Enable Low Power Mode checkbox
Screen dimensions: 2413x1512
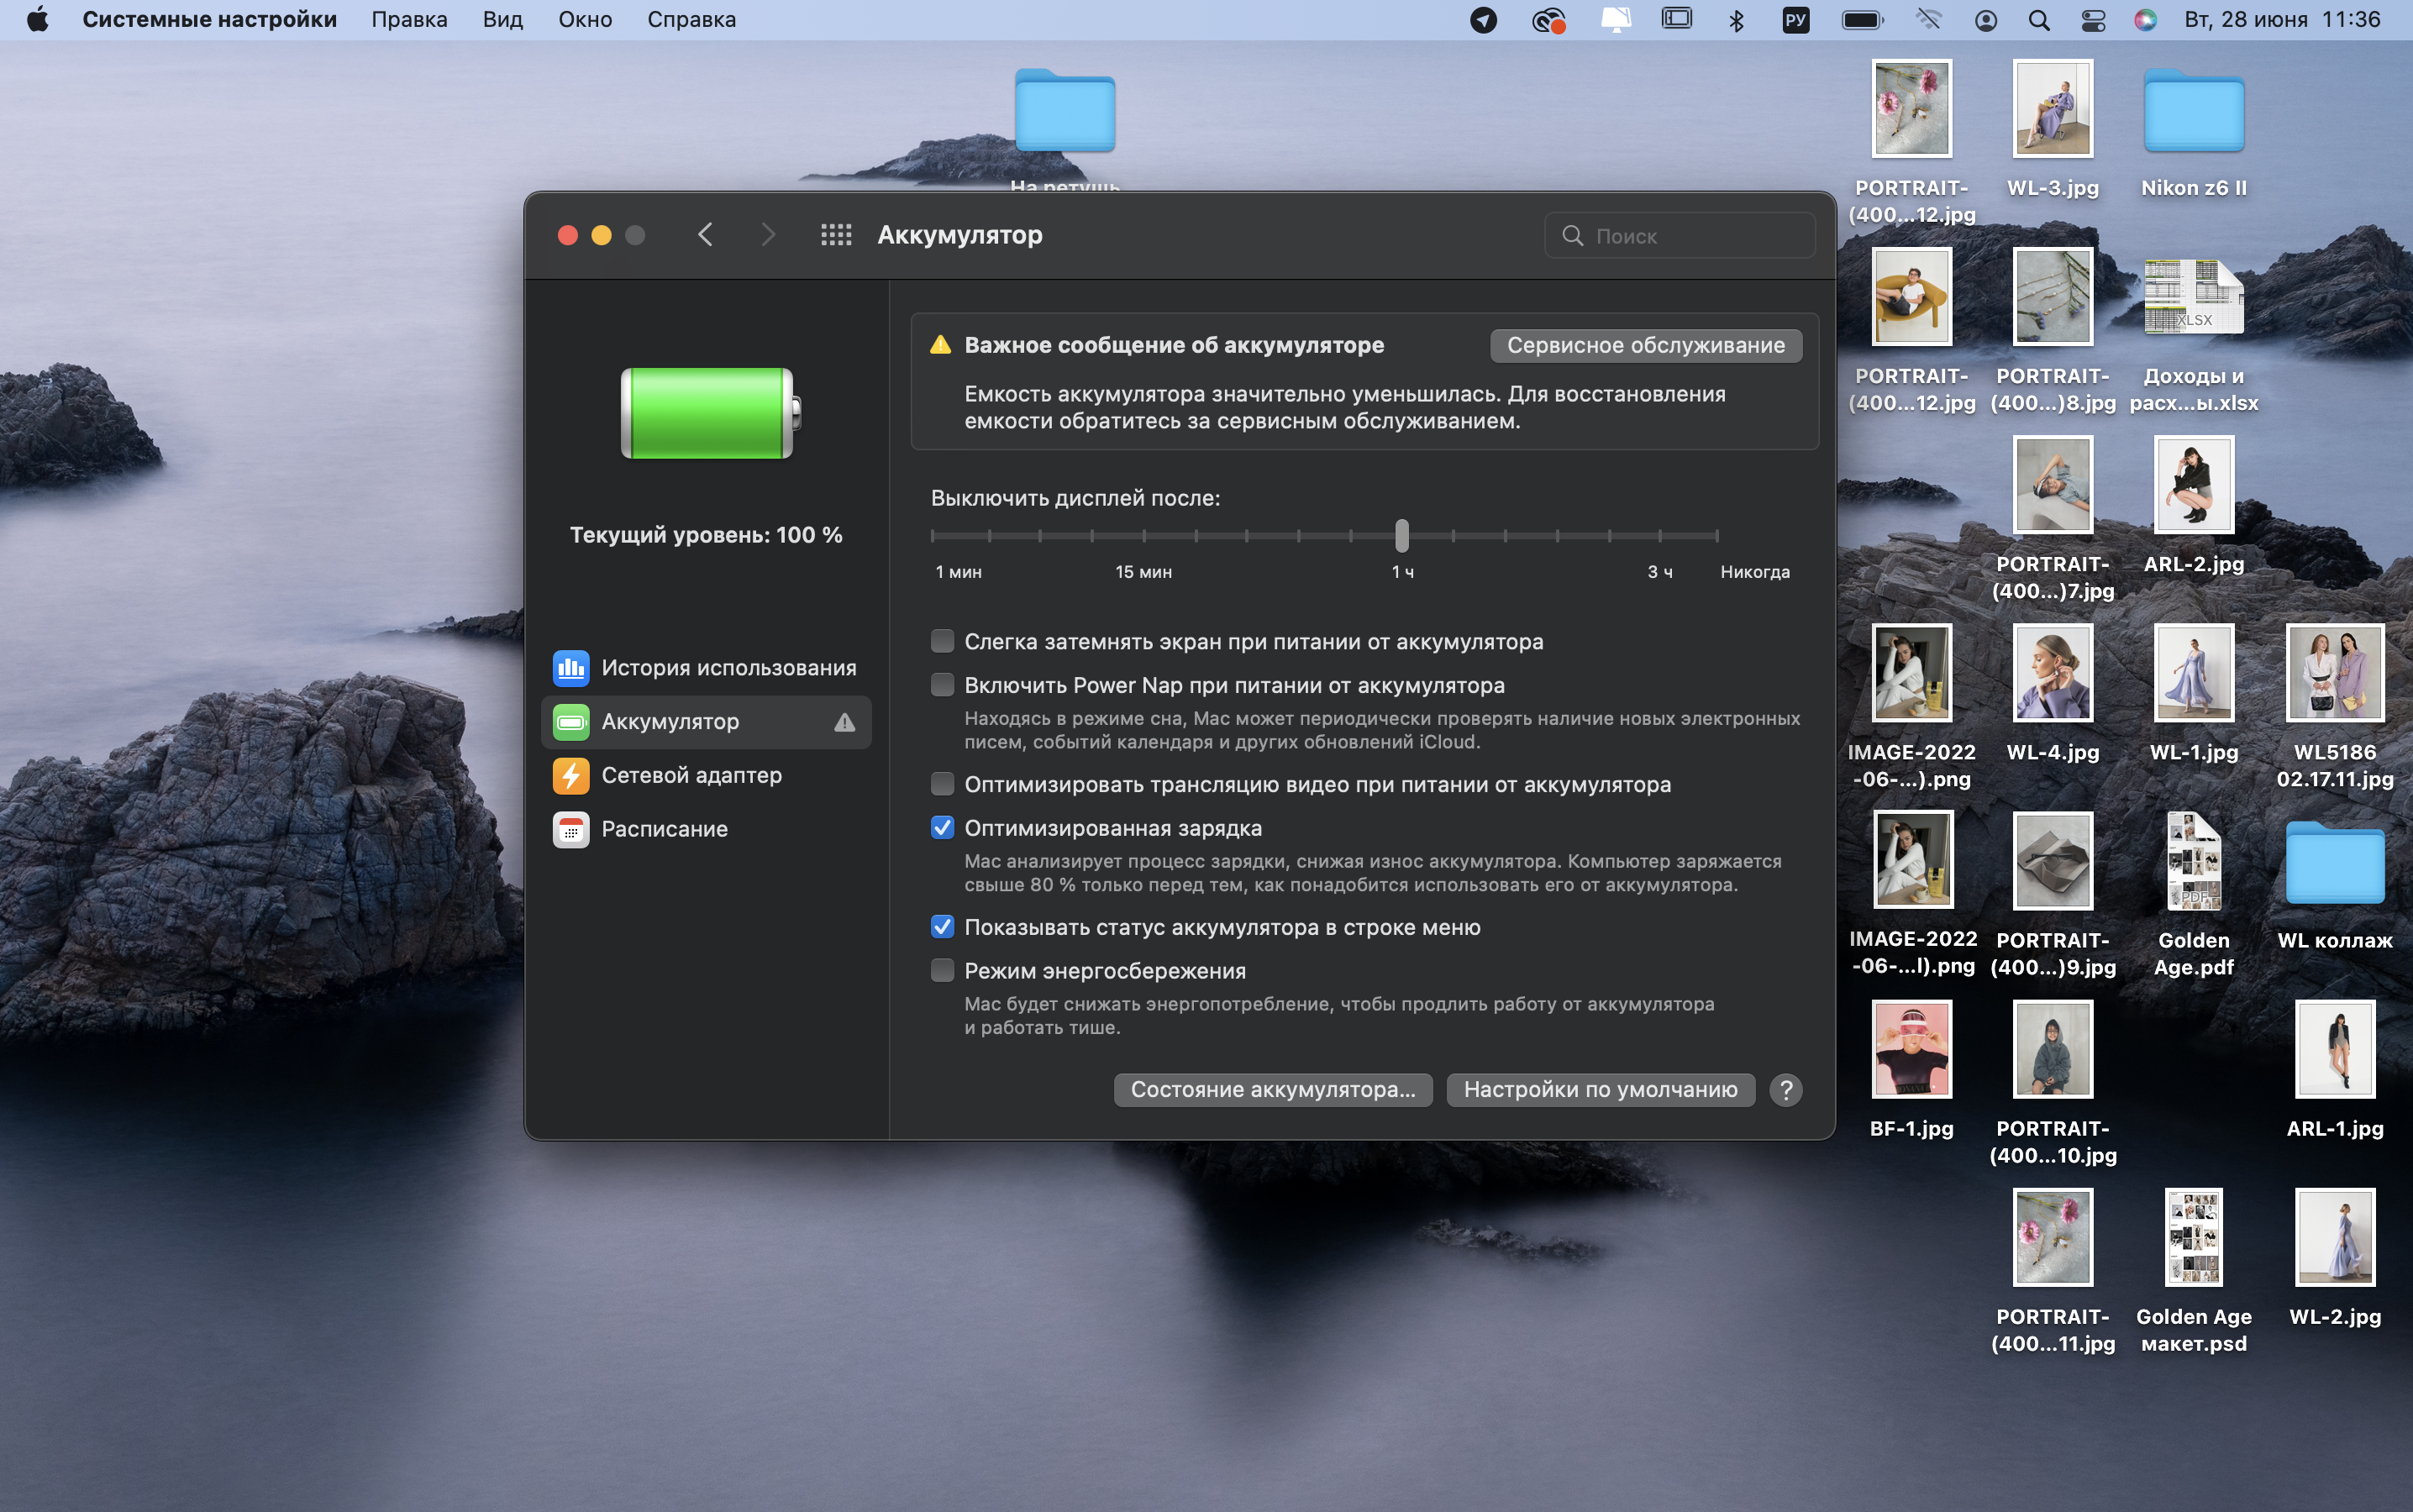(x=942, y=970)
